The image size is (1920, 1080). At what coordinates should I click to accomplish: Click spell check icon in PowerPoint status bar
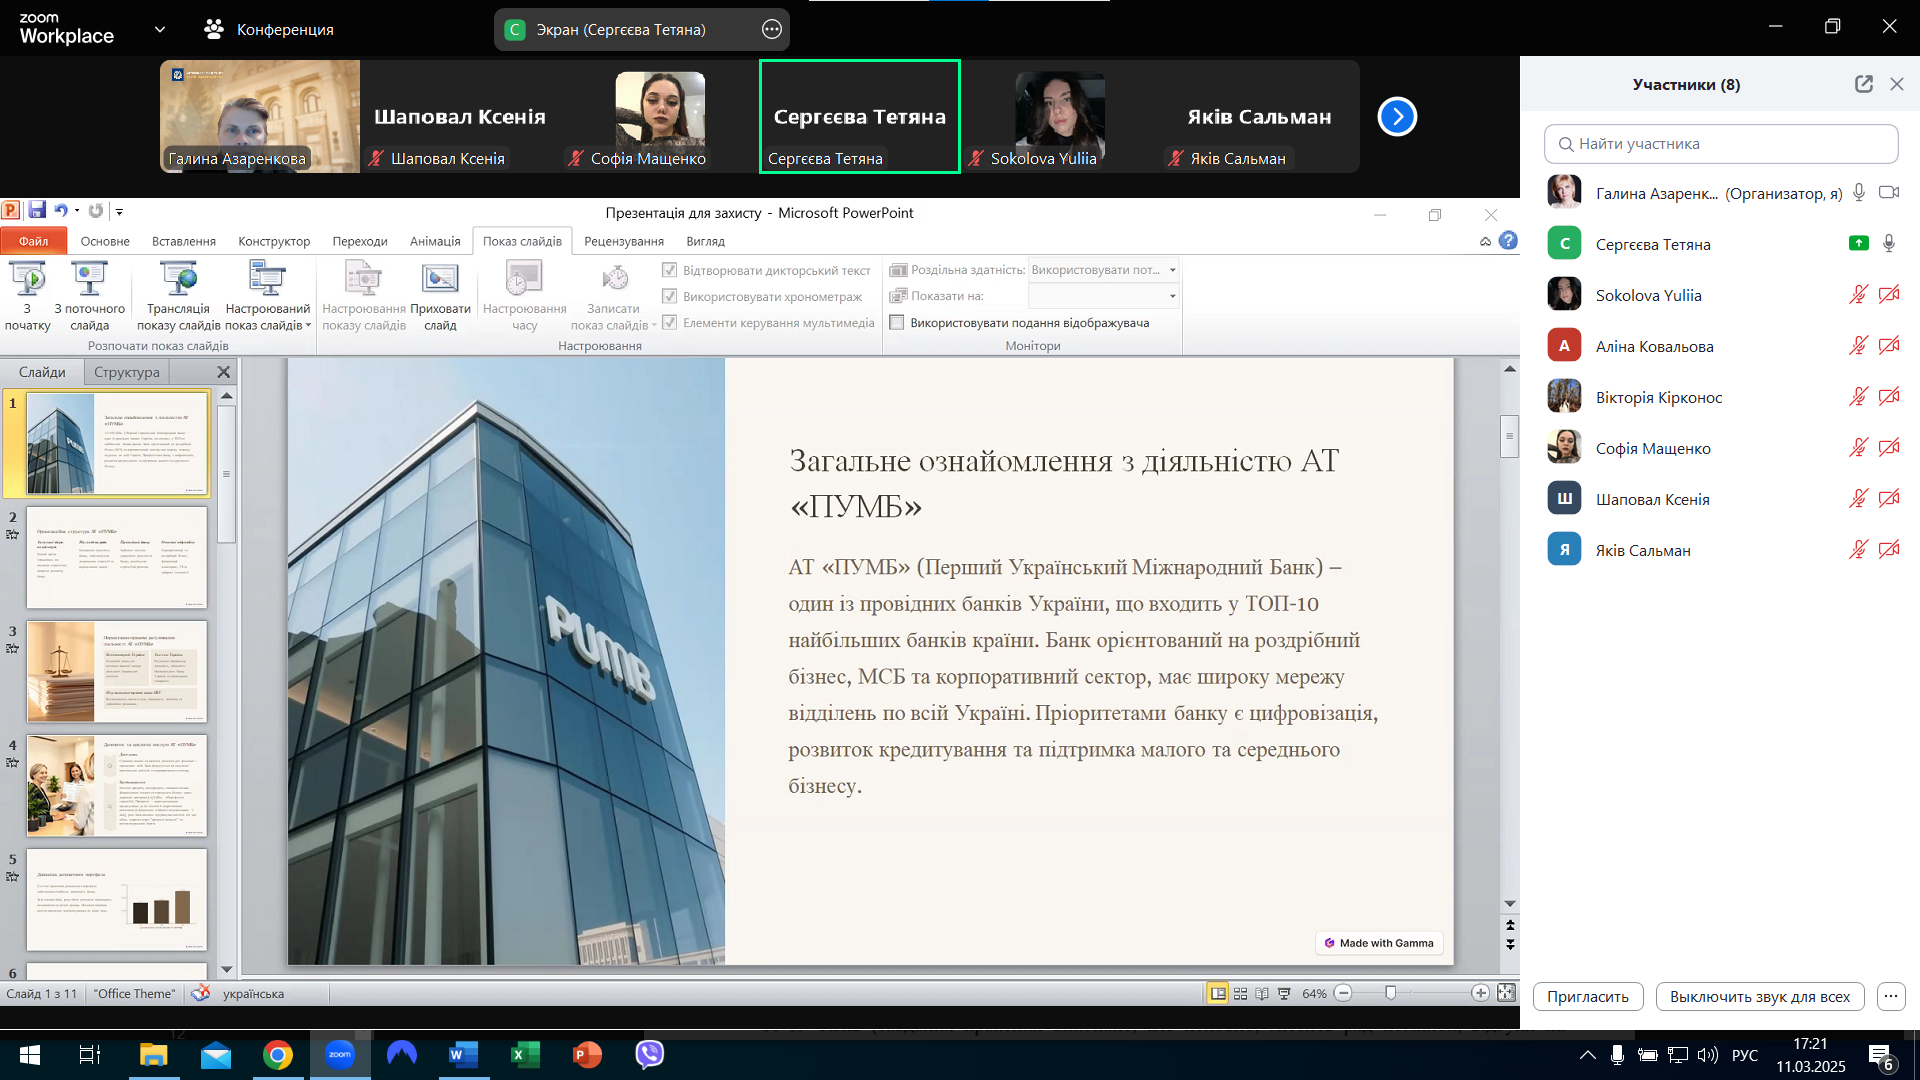click(x=201, y=993)
